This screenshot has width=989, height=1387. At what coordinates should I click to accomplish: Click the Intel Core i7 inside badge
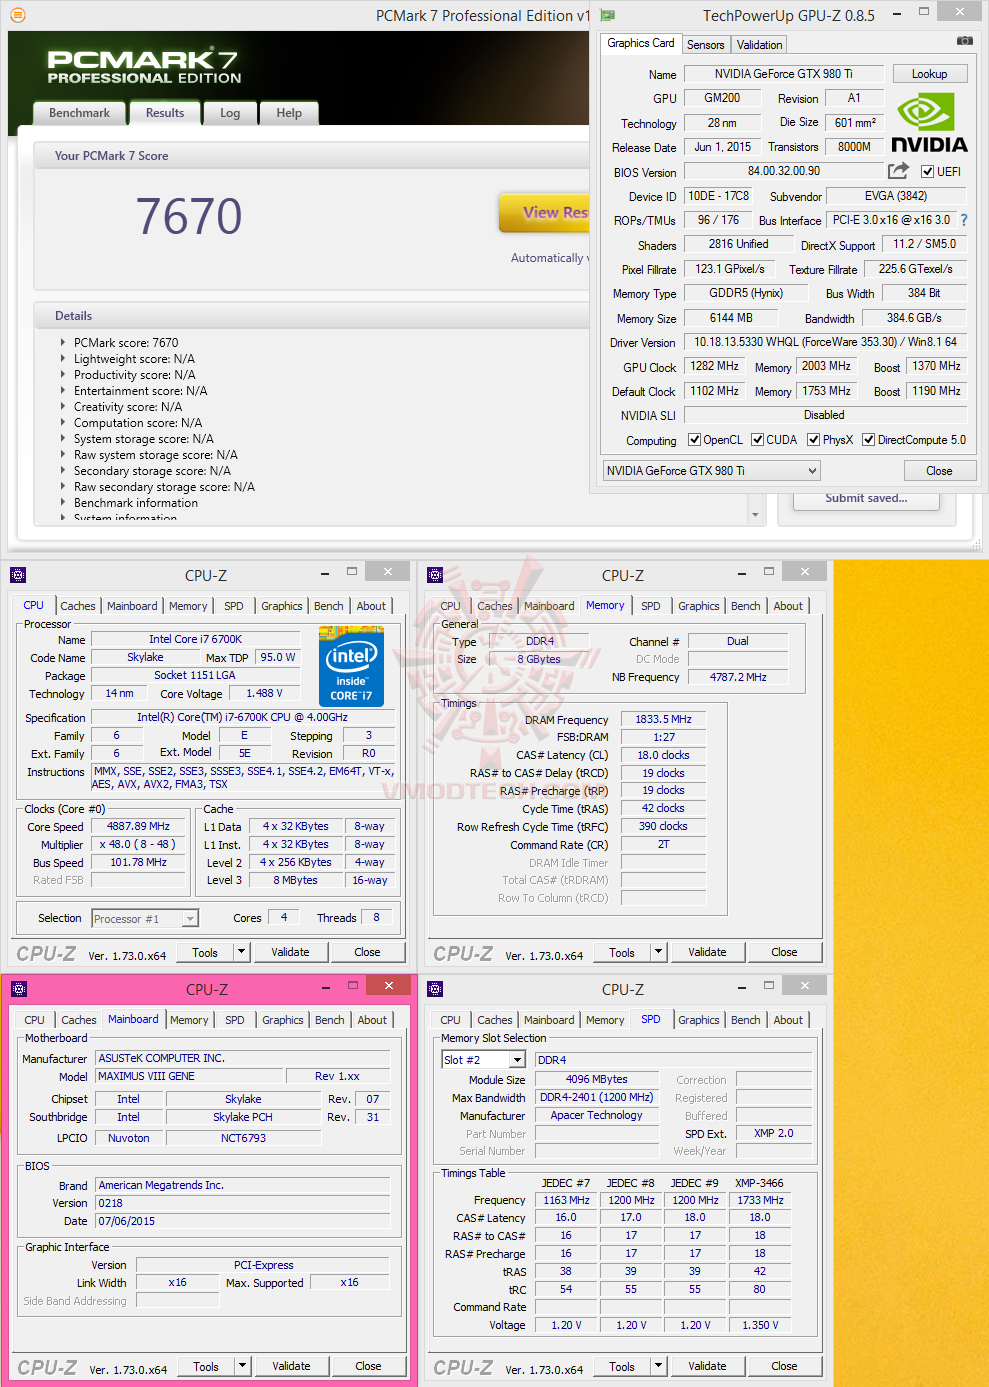tap(351, 666)
